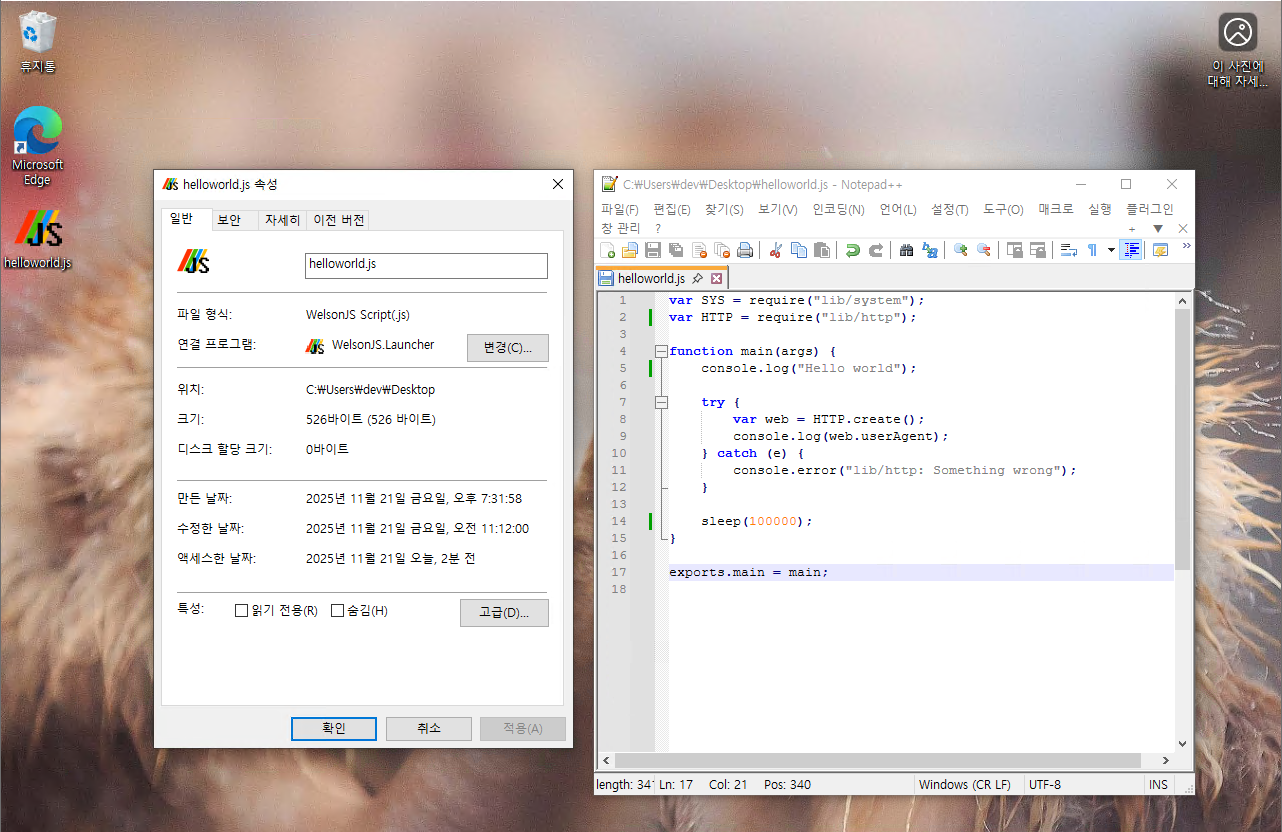Save the document with the Save icon

pos(652,250)
